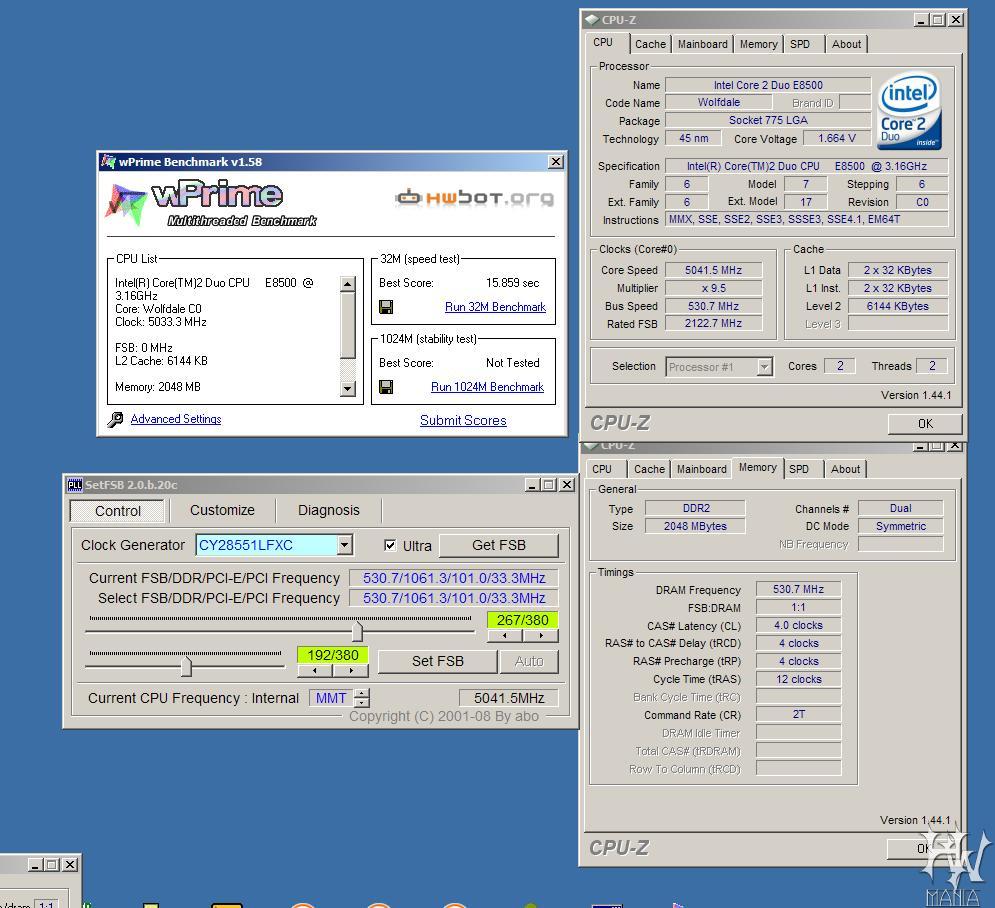Click the Level 2 6144 KBytes value
Image resolution: width=995 pixels, height=908 pixels.
[897, 306]
